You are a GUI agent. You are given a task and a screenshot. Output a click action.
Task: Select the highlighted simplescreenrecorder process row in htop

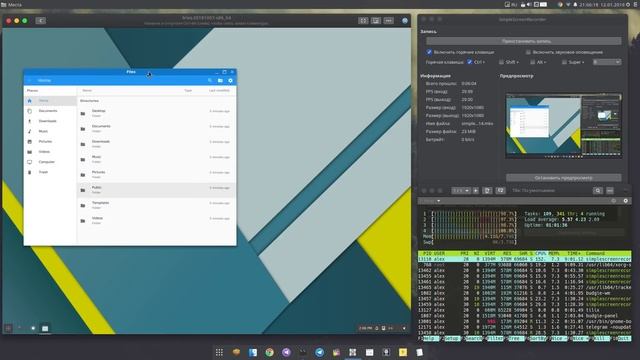524,259
